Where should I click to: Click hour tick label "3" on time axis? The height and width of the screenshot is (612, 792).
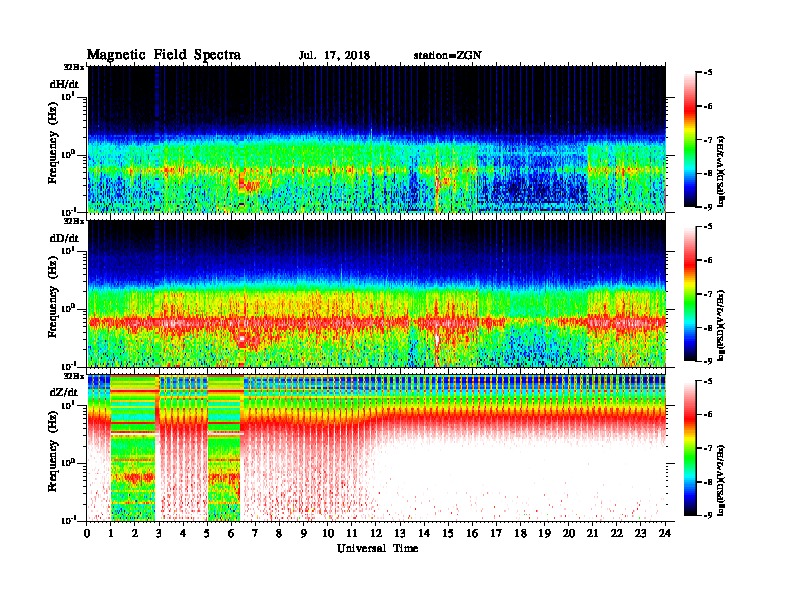click(x=159, y=533)
